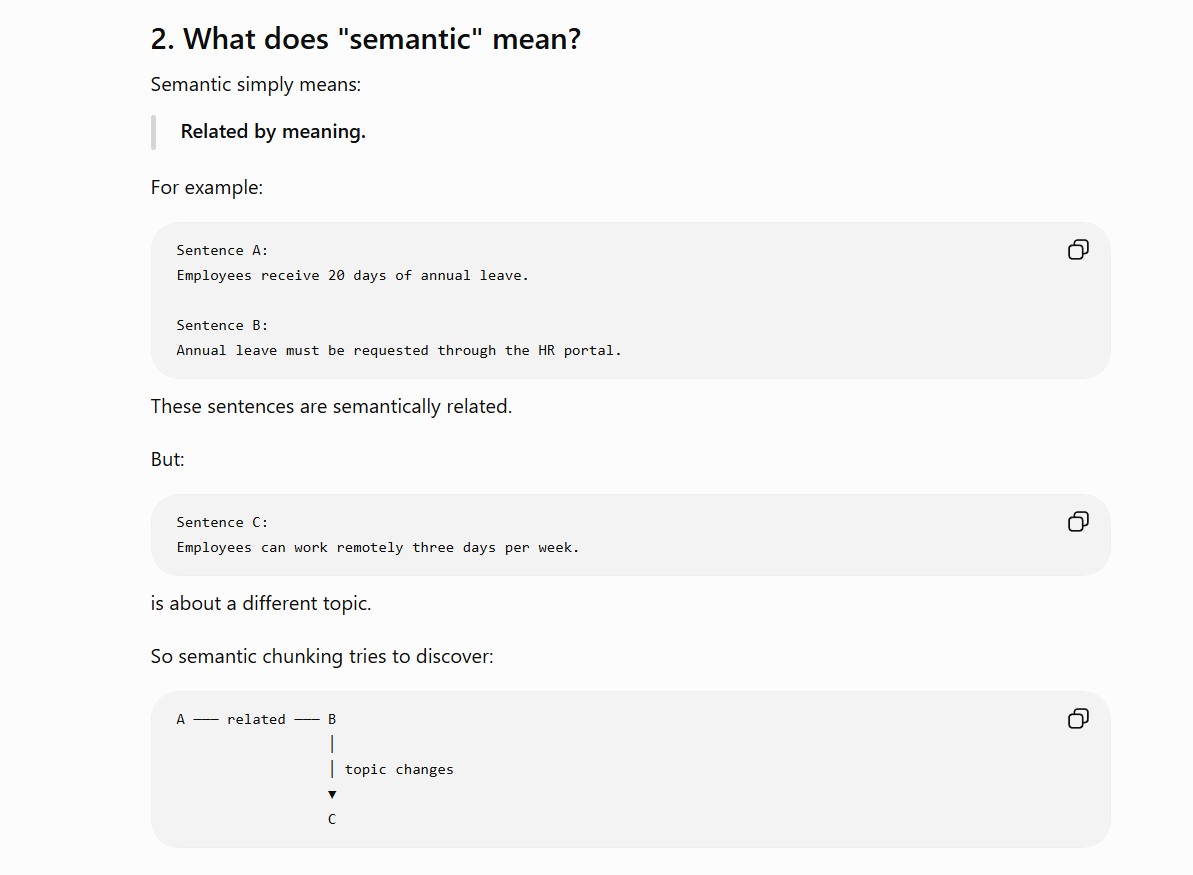Copy the topic changes diagram block

1078,718
